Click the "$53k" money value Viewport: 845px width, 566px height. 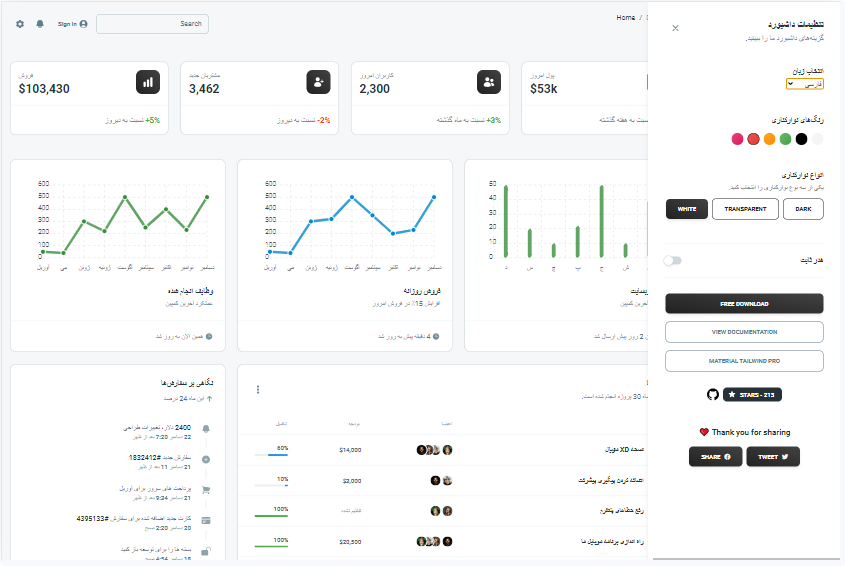point(544,89)
